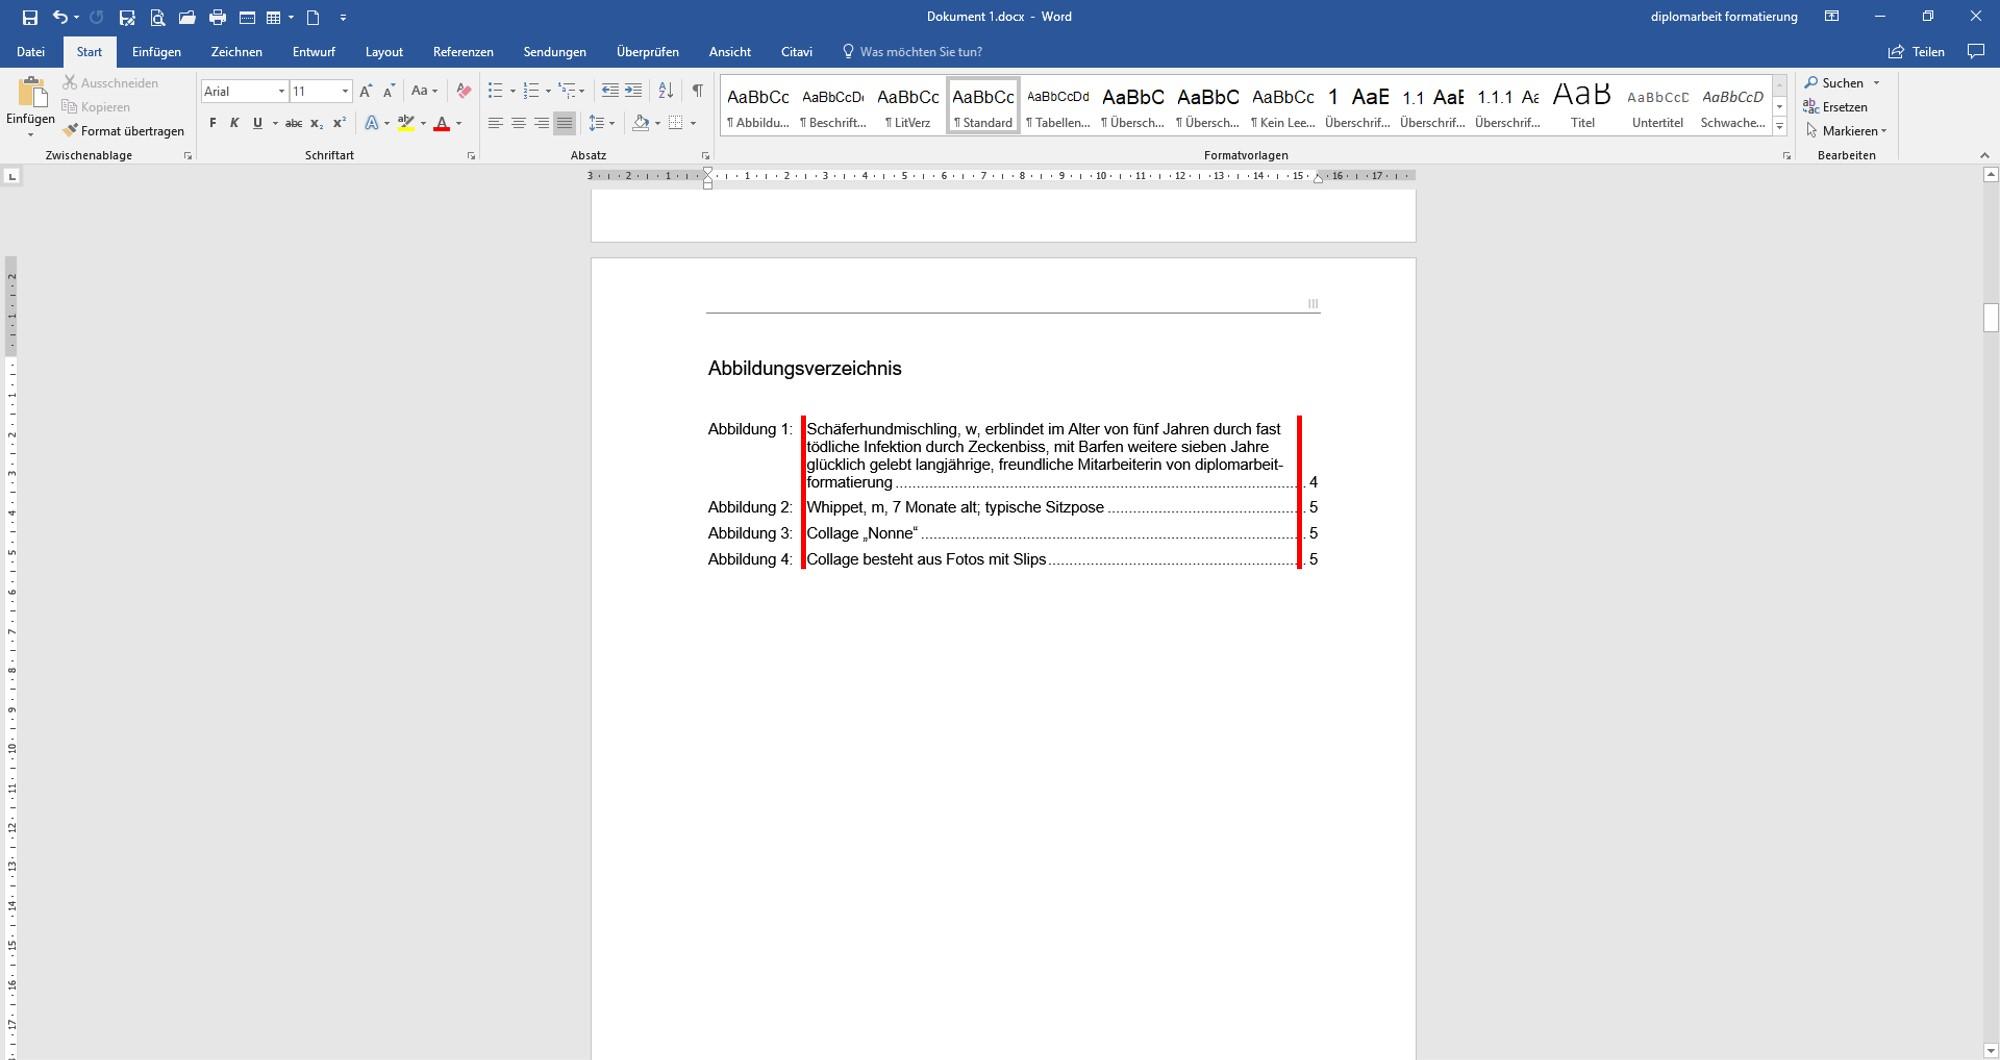The width and height of the screenshot is (2000, 1060).
Task: Collapse the ribbon with the arrow
Action: coord(1985,156)
